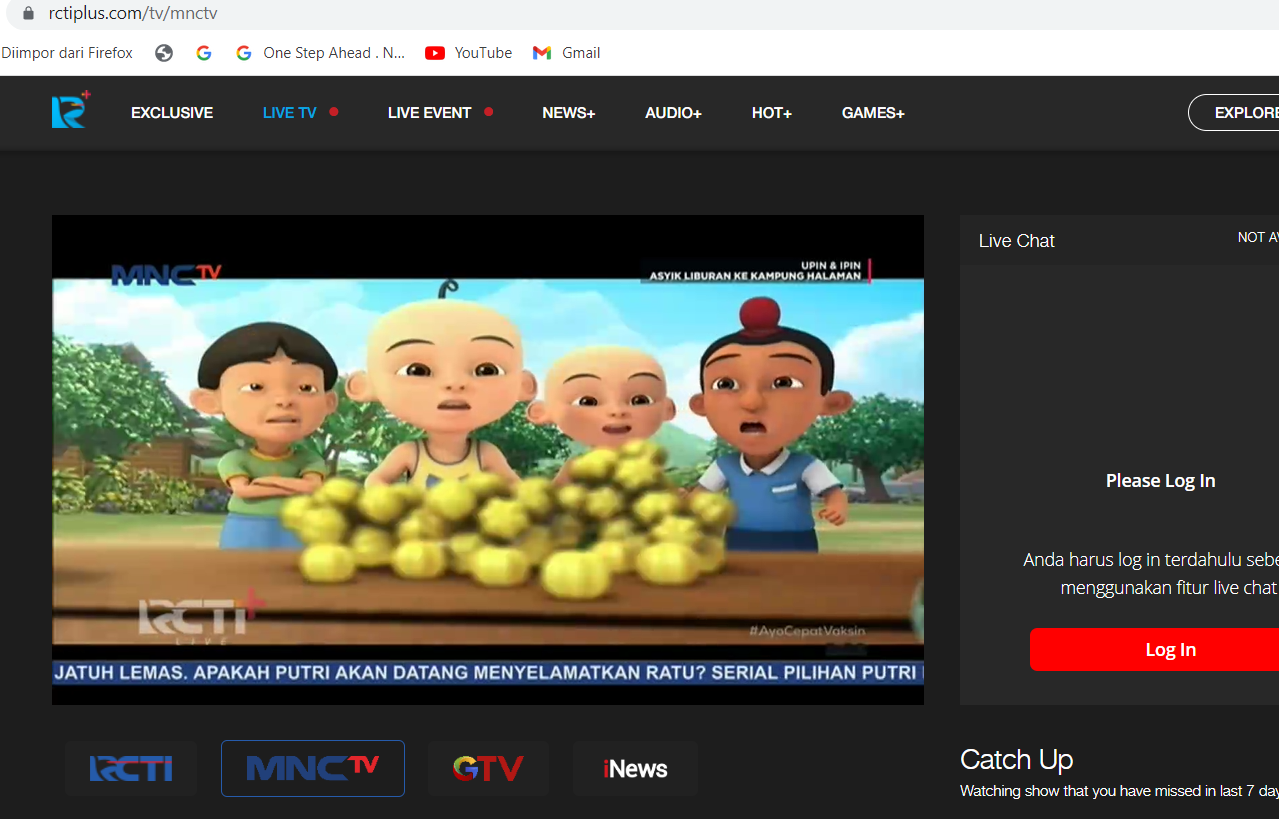
Task: Navigate to NEWS+ section
Action: coord(568,113)
